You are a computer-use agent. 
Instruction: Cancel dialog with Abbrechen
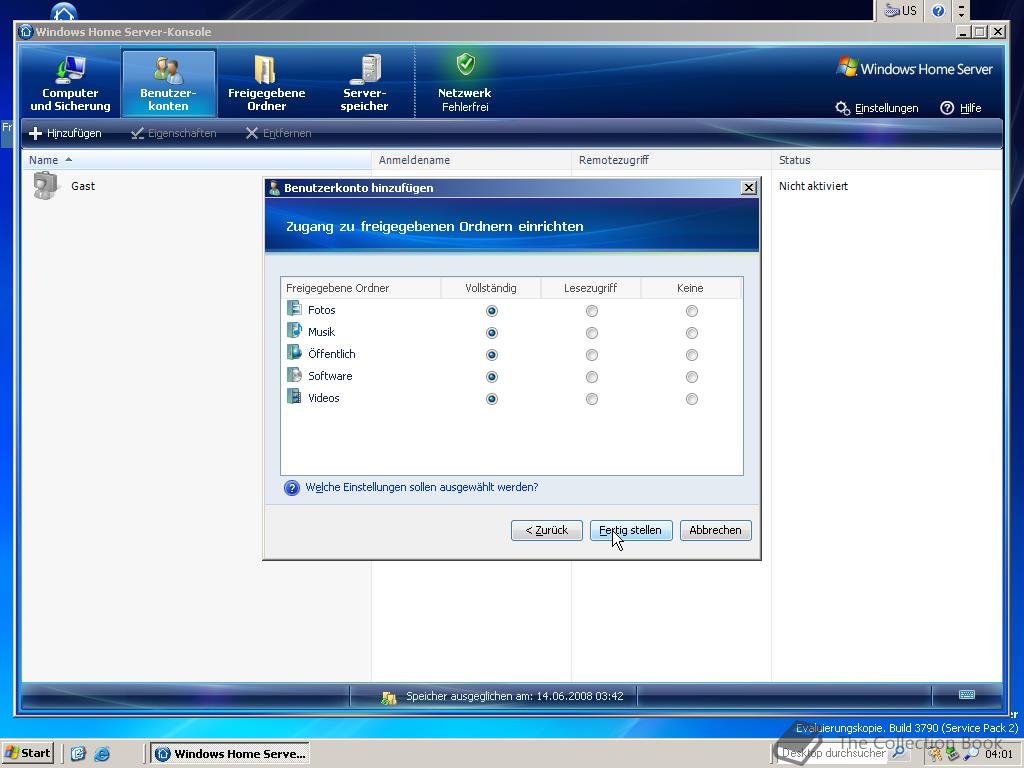tap(716, 530)
